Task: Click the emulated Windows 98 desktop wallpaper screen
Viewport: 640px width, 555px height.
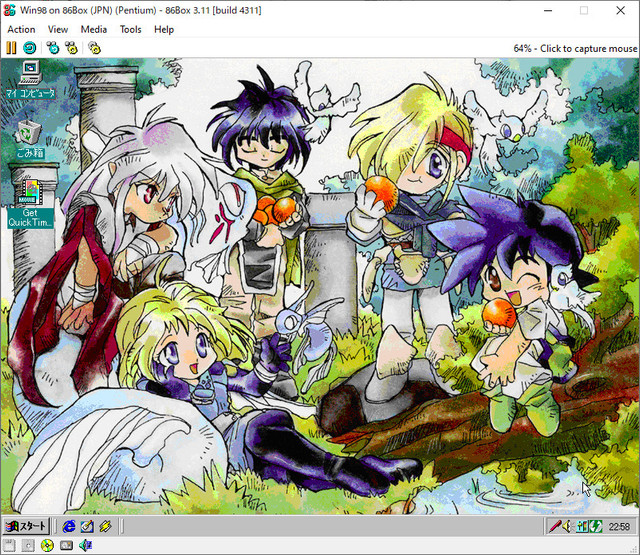Action: click(320, 286)
